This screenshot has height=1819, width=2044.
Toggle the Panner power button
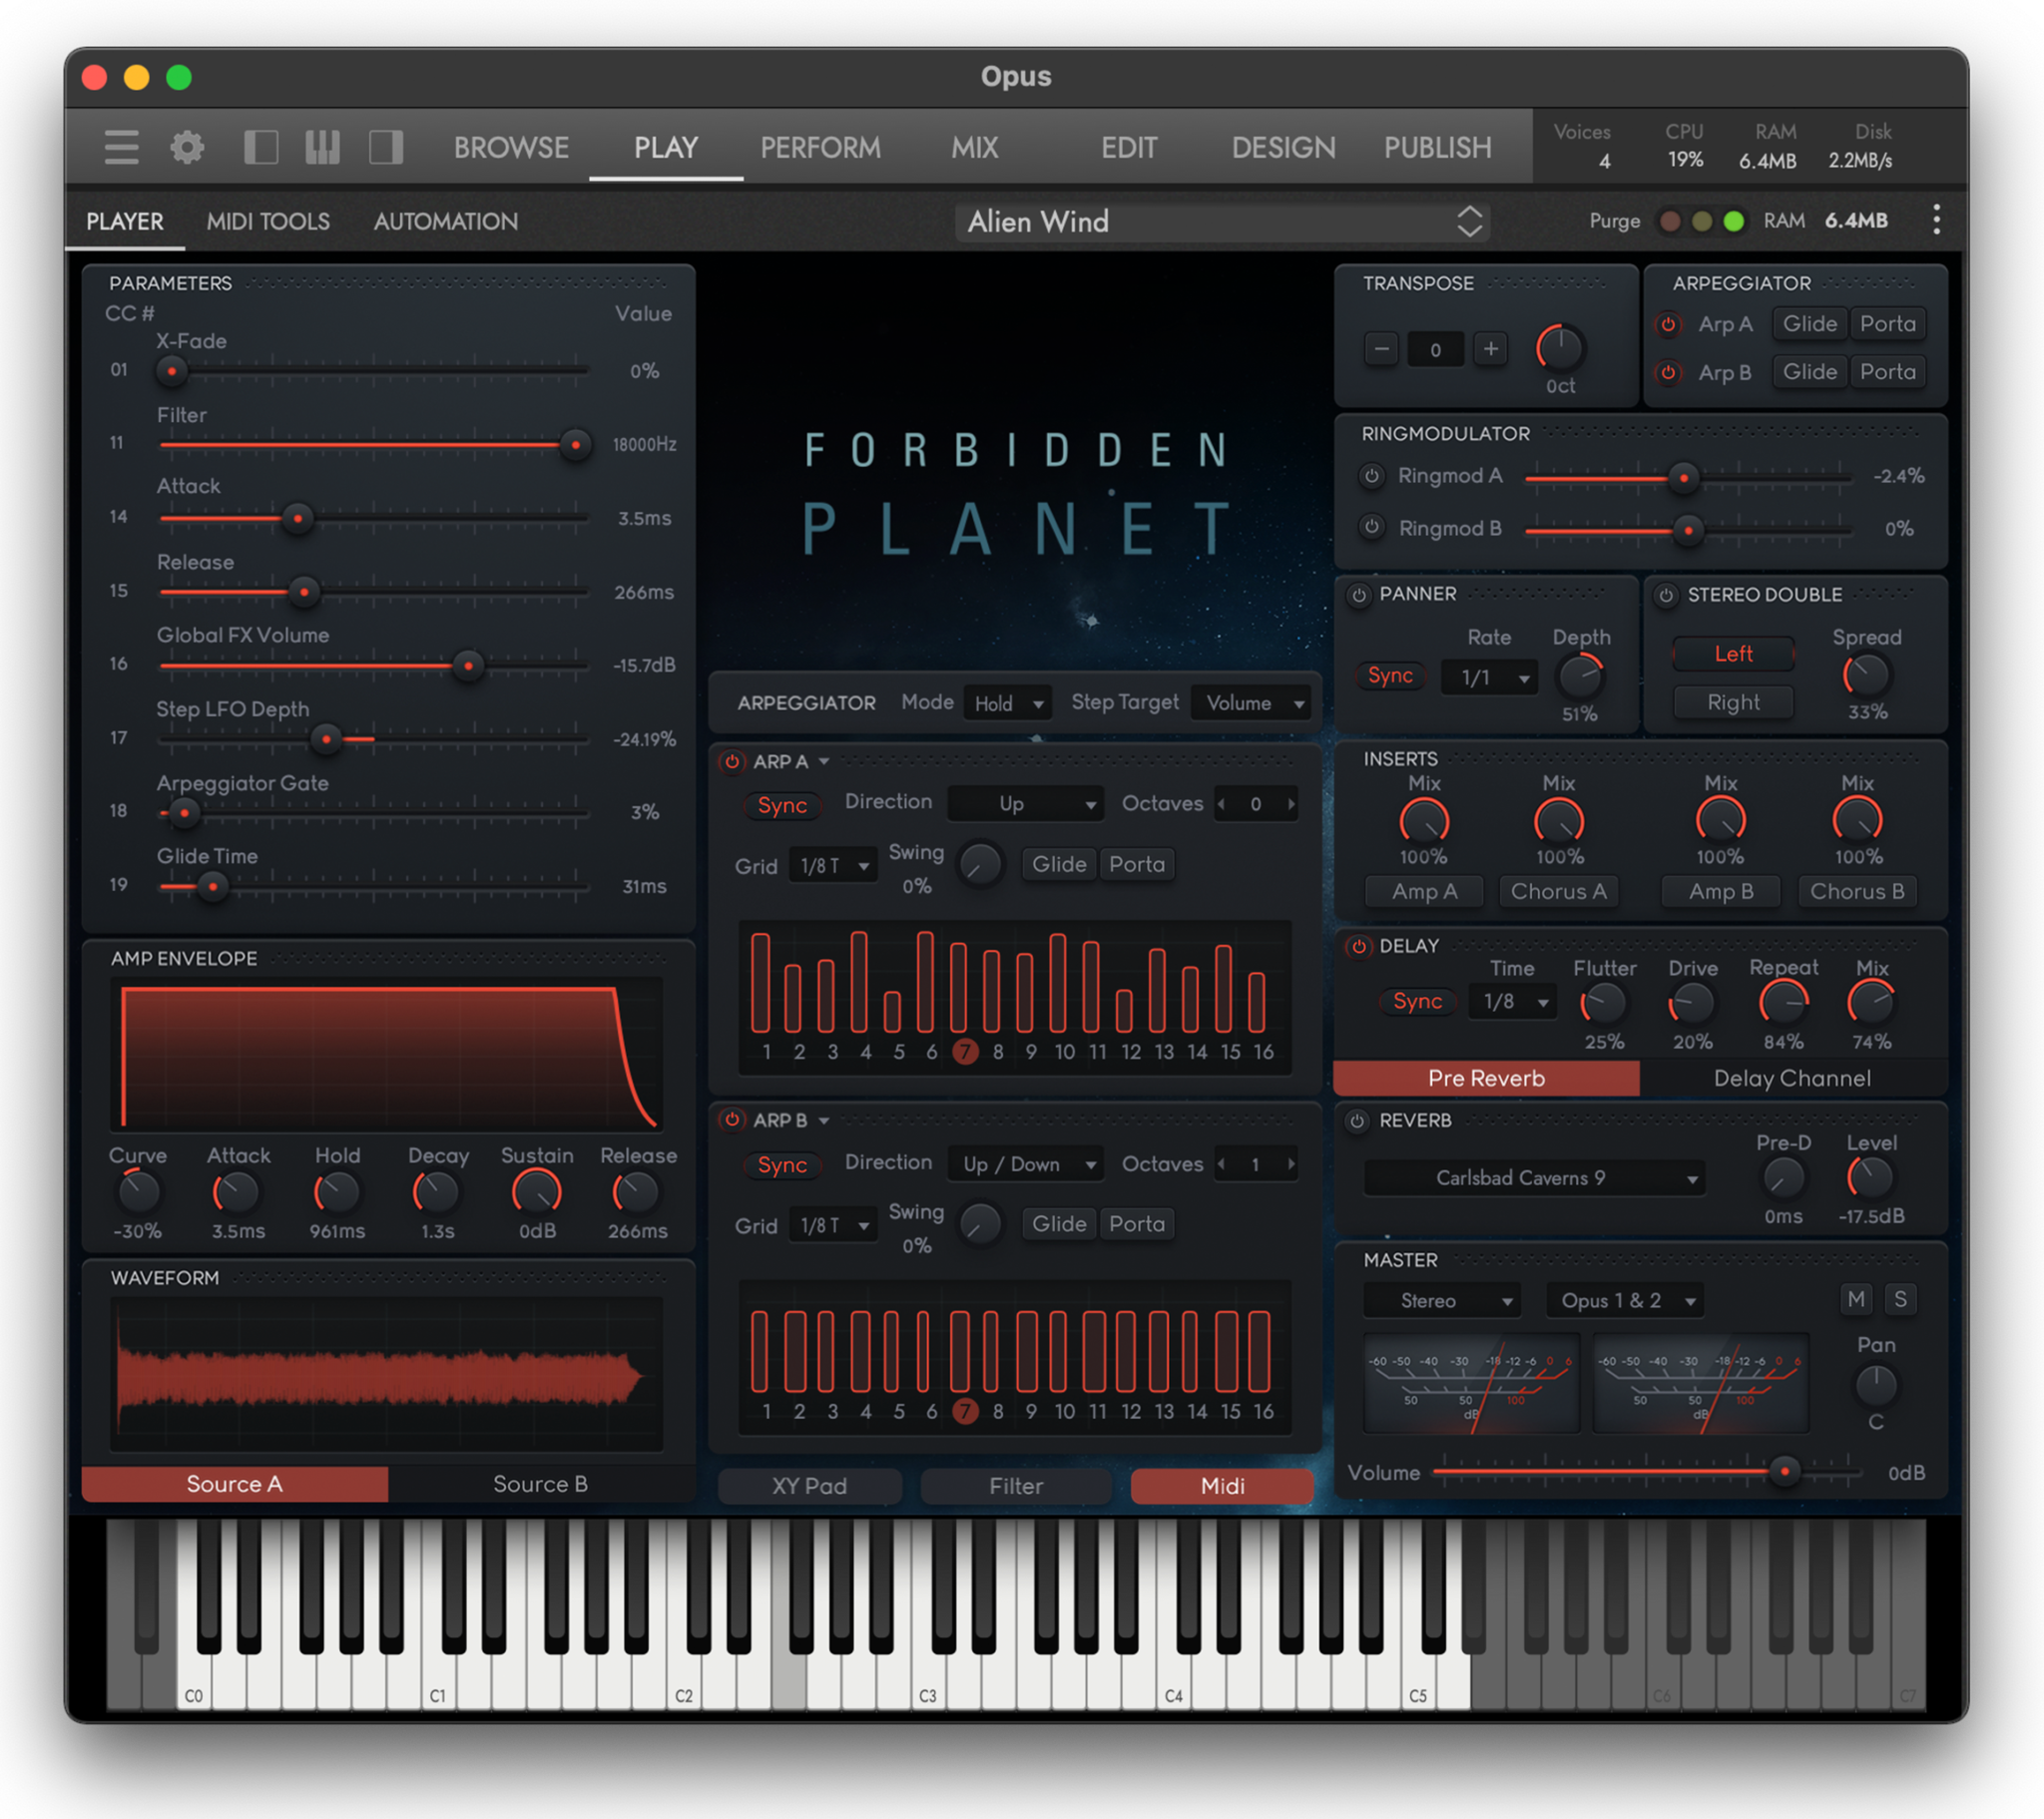pyautogui.click(x=1358, y=595)
